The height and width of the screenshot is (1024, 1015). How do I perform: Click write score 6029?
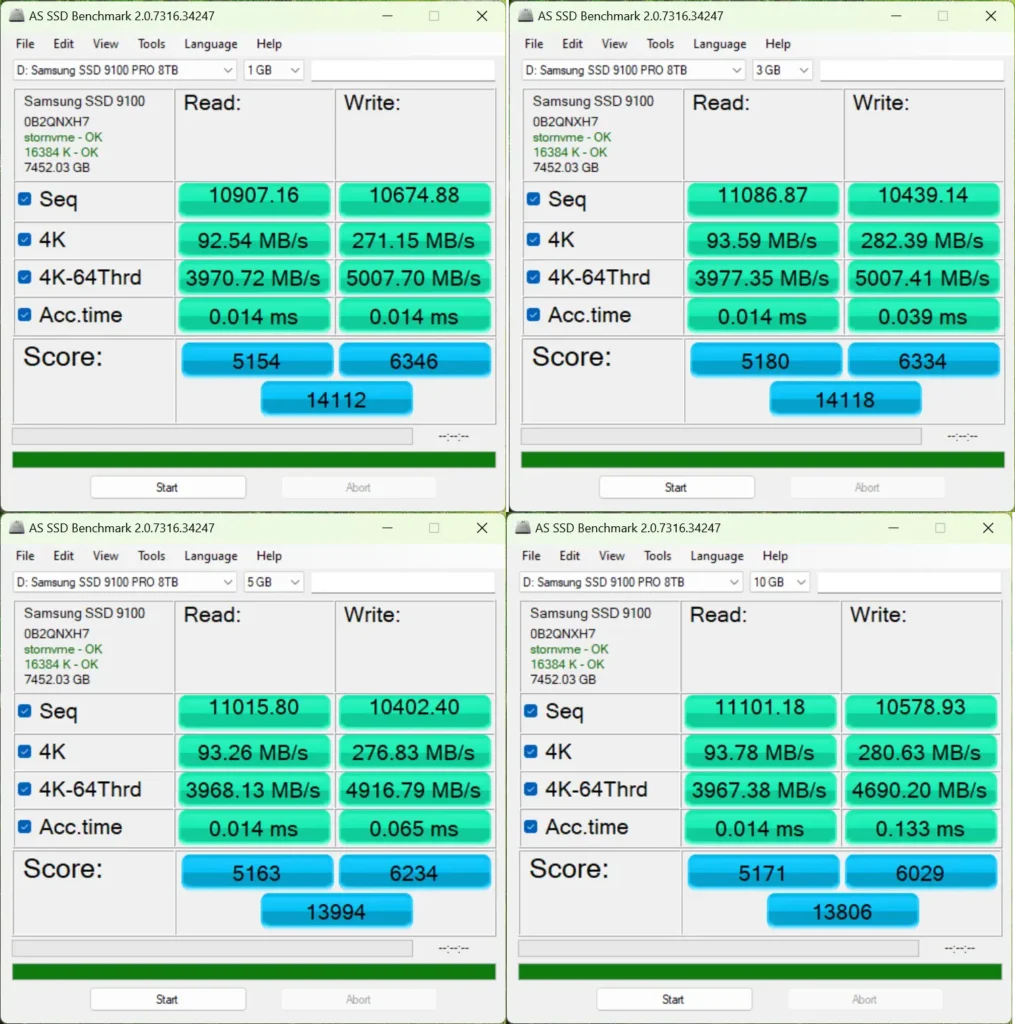point(920,872)
